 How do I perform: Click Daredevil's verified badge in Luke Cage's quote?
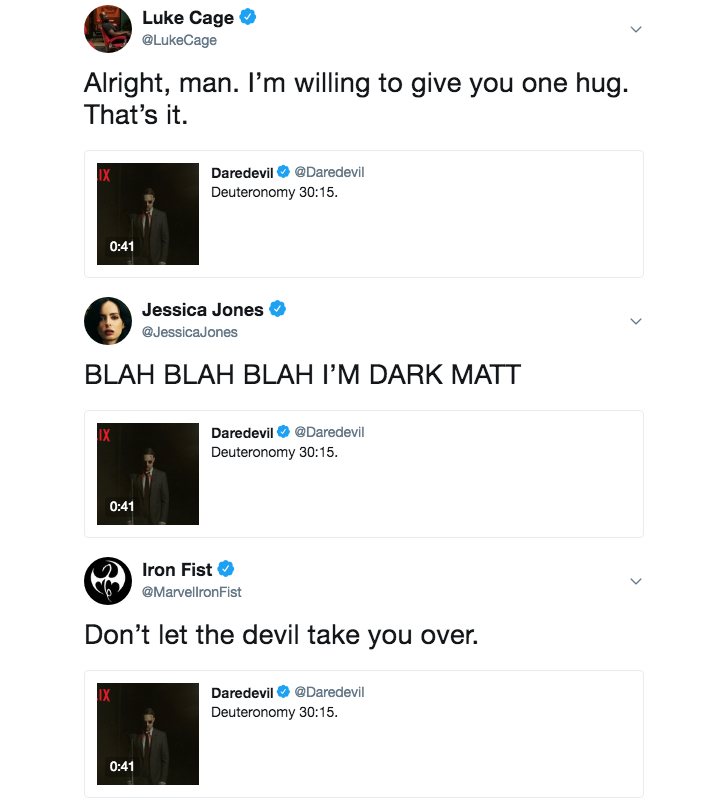pyautogui.click(x=283, y=172)
